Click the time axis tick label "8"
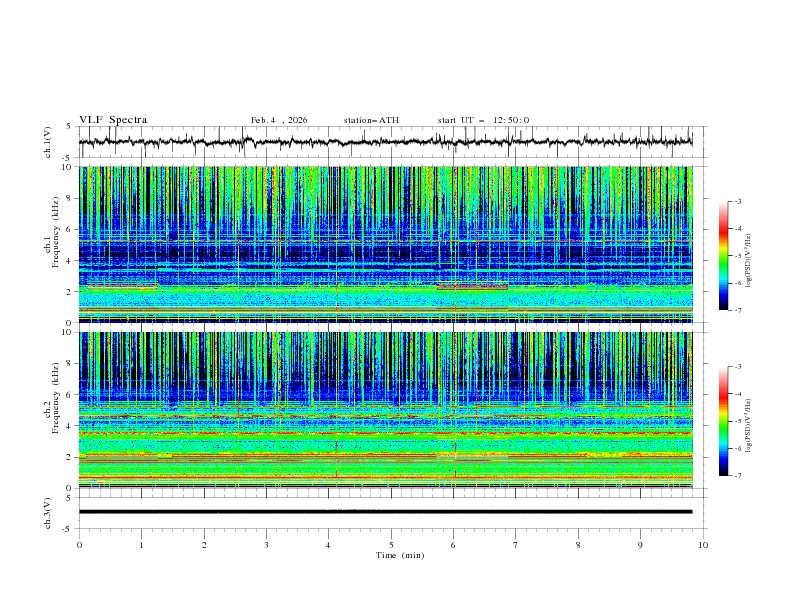792x612 pixels. tap(578, 545)
